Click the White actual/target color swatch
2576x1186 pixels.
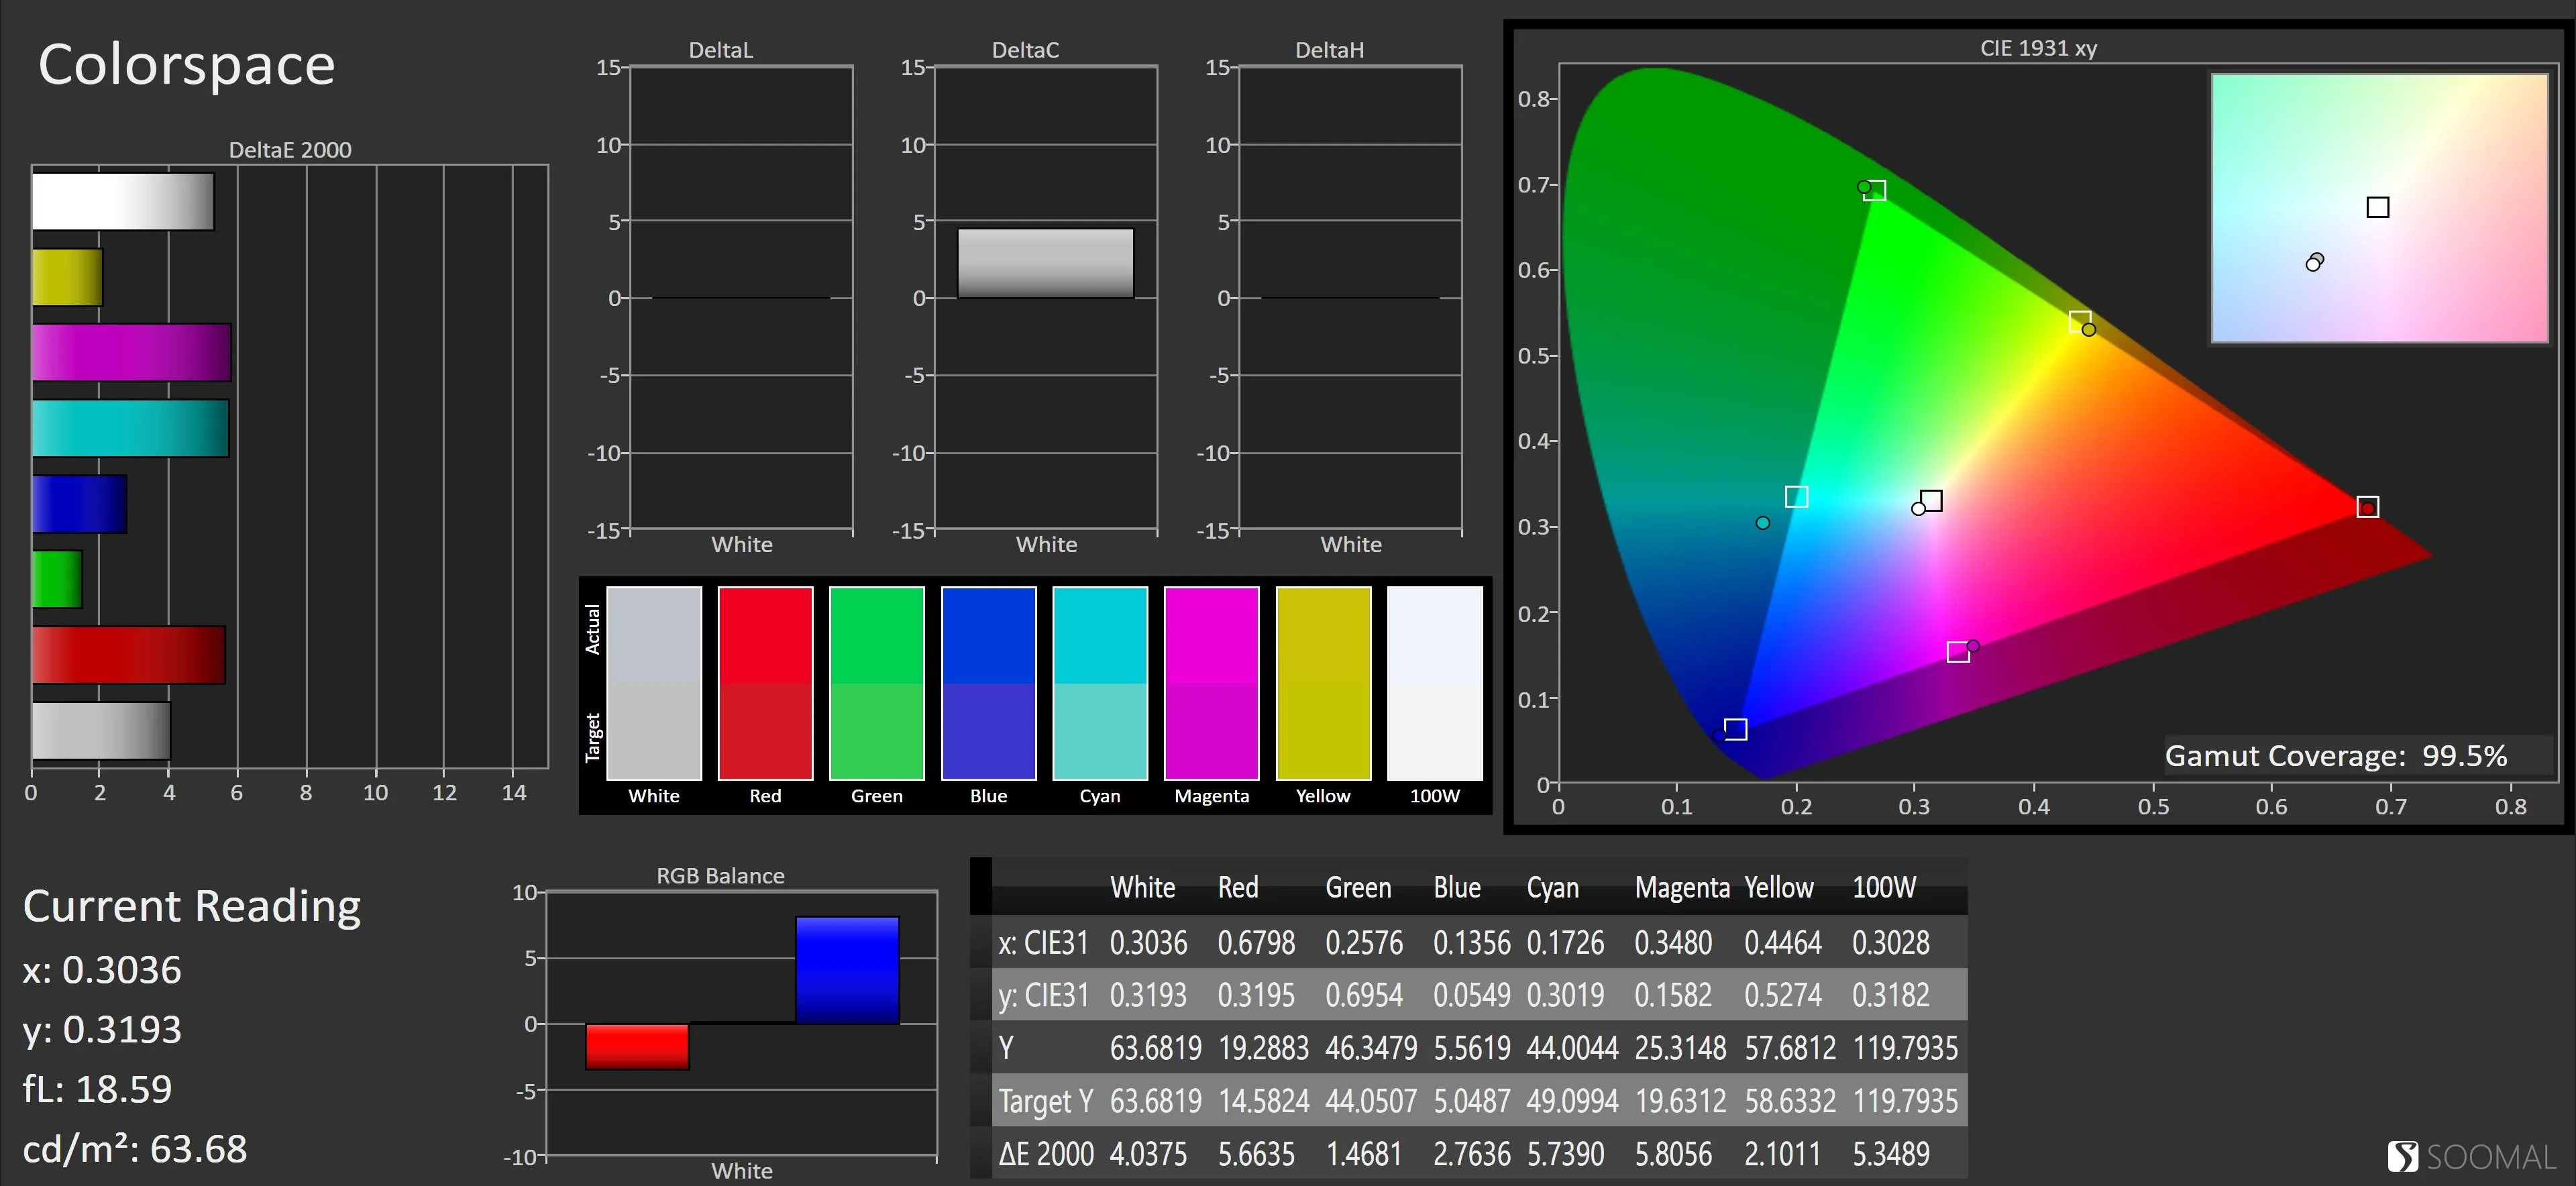(654, 683)
